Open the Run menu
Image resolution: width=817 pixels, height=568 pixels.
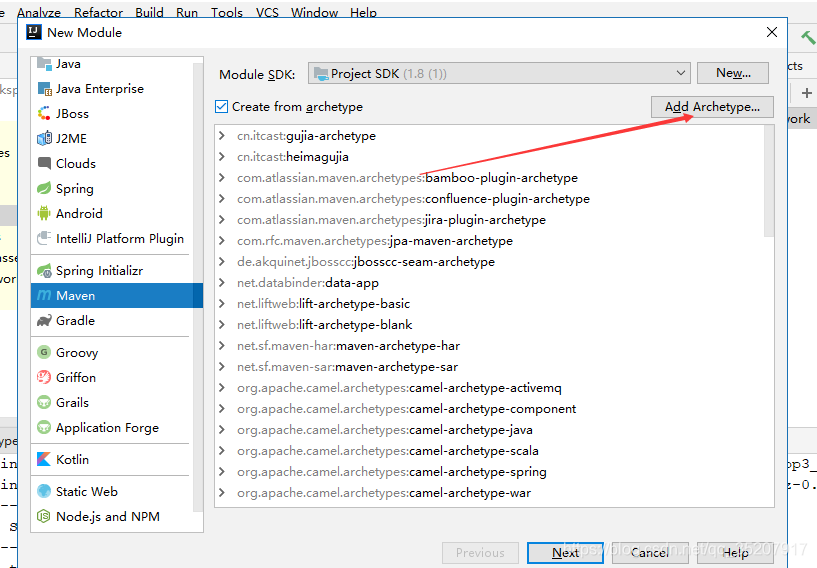coord(187,13)
